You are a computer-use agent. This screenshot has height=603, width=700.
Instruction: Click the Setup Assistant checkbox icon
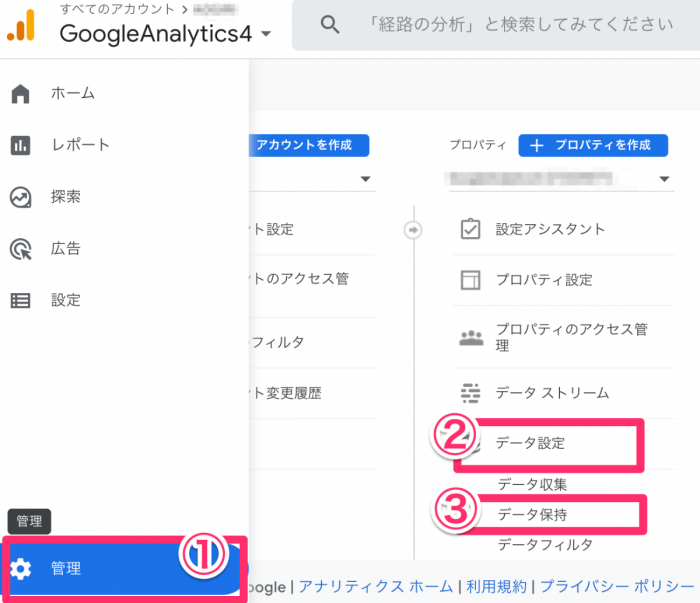coord(470,229)
